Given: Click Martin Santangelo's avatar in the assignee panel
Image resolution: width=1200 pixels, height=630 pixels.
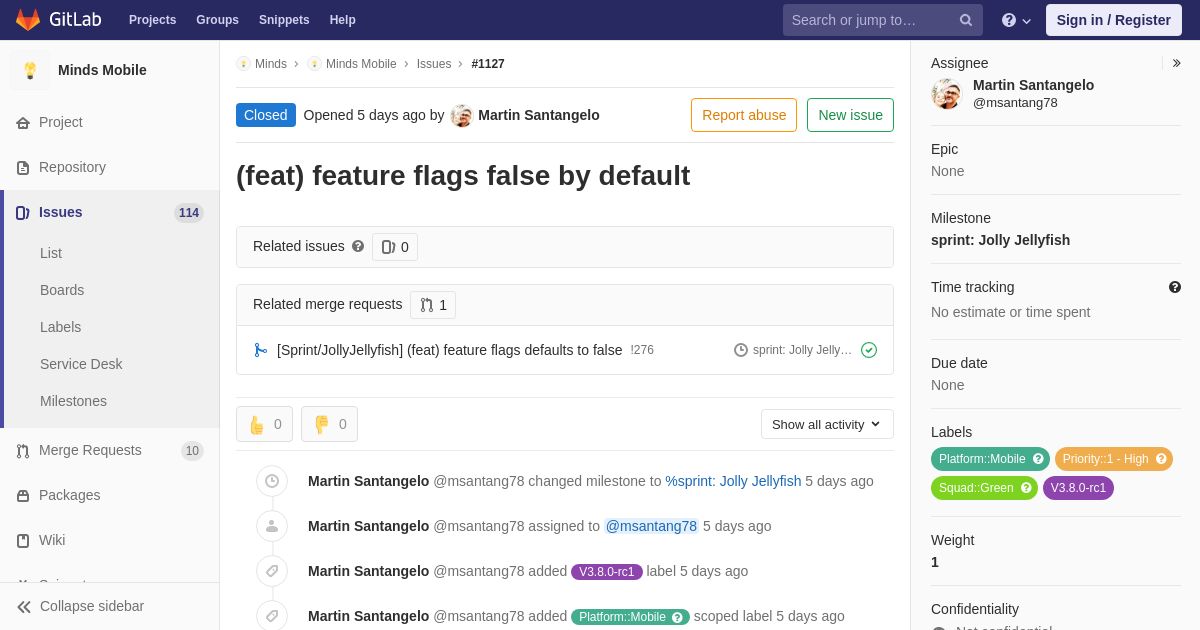Looking at the screenshot, I should click(946, 94).
